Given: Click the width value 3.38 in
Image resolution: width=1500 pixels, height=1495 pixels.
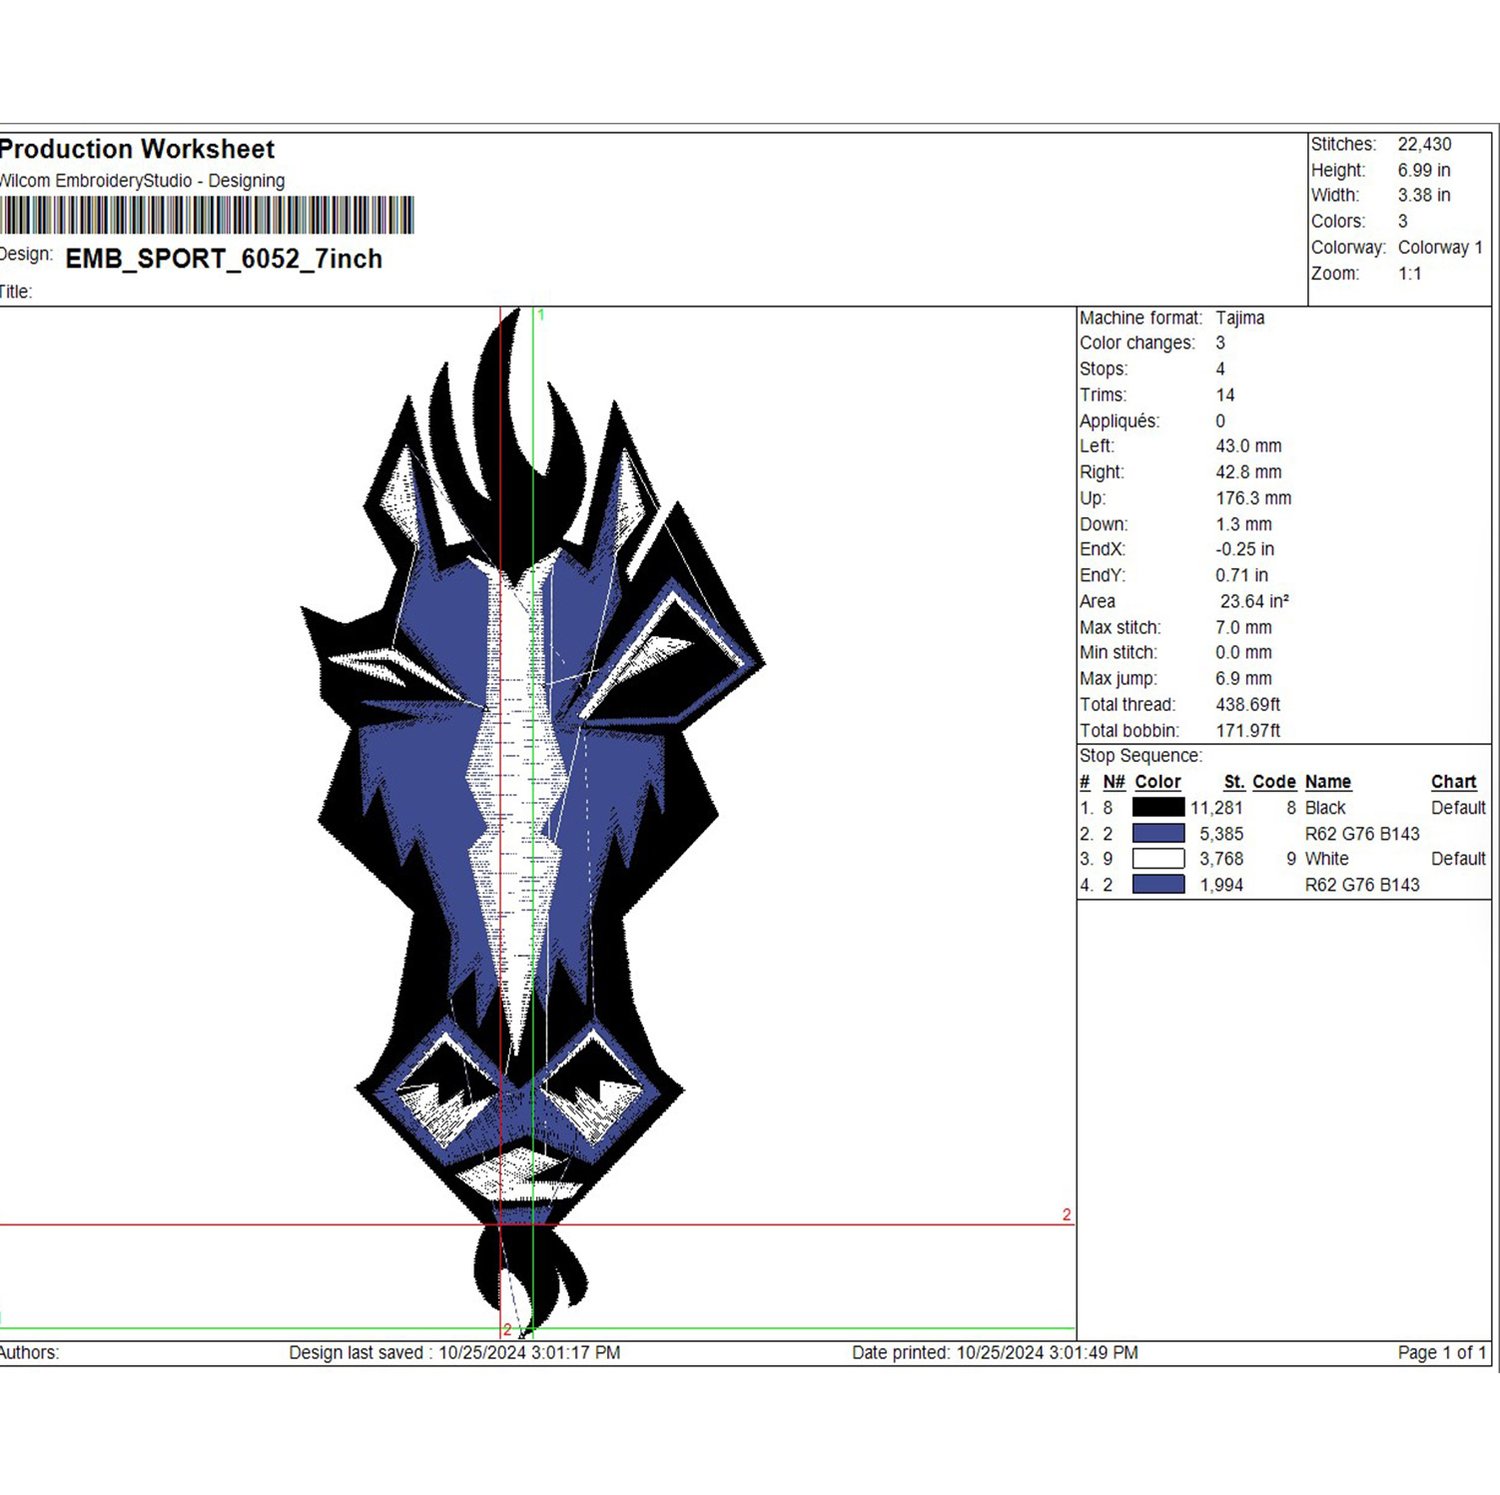Looking at the screenshot, I should pyautogui.click(x=1424, y=195).
